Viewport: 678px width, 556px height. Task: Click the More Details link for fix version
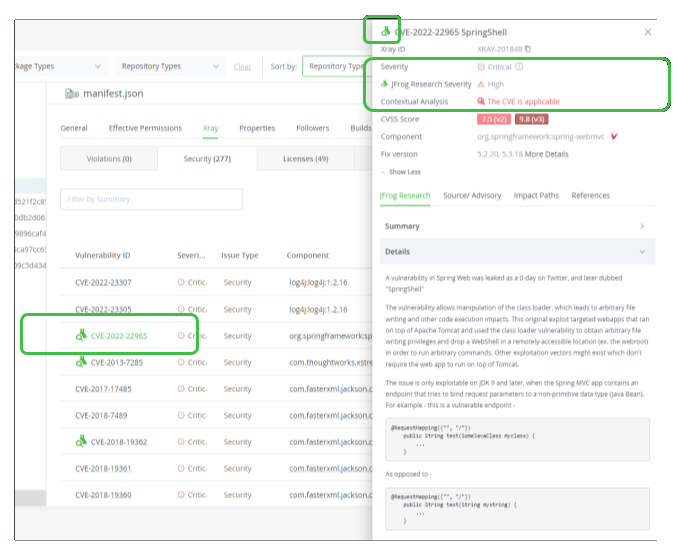tap(546, 154)
